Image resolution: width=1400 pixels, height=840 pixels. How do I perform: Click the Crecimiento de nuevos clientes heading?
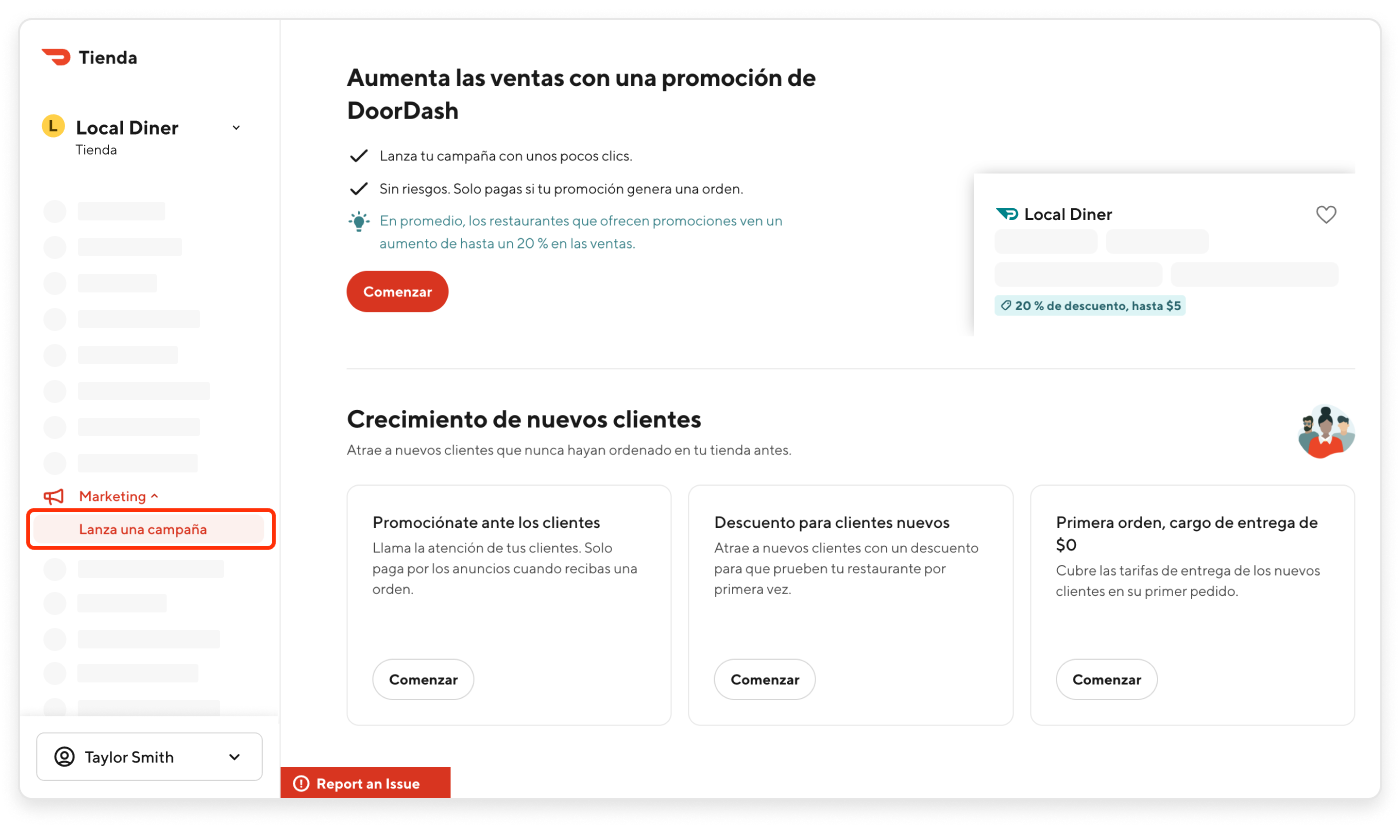[524, 419]
